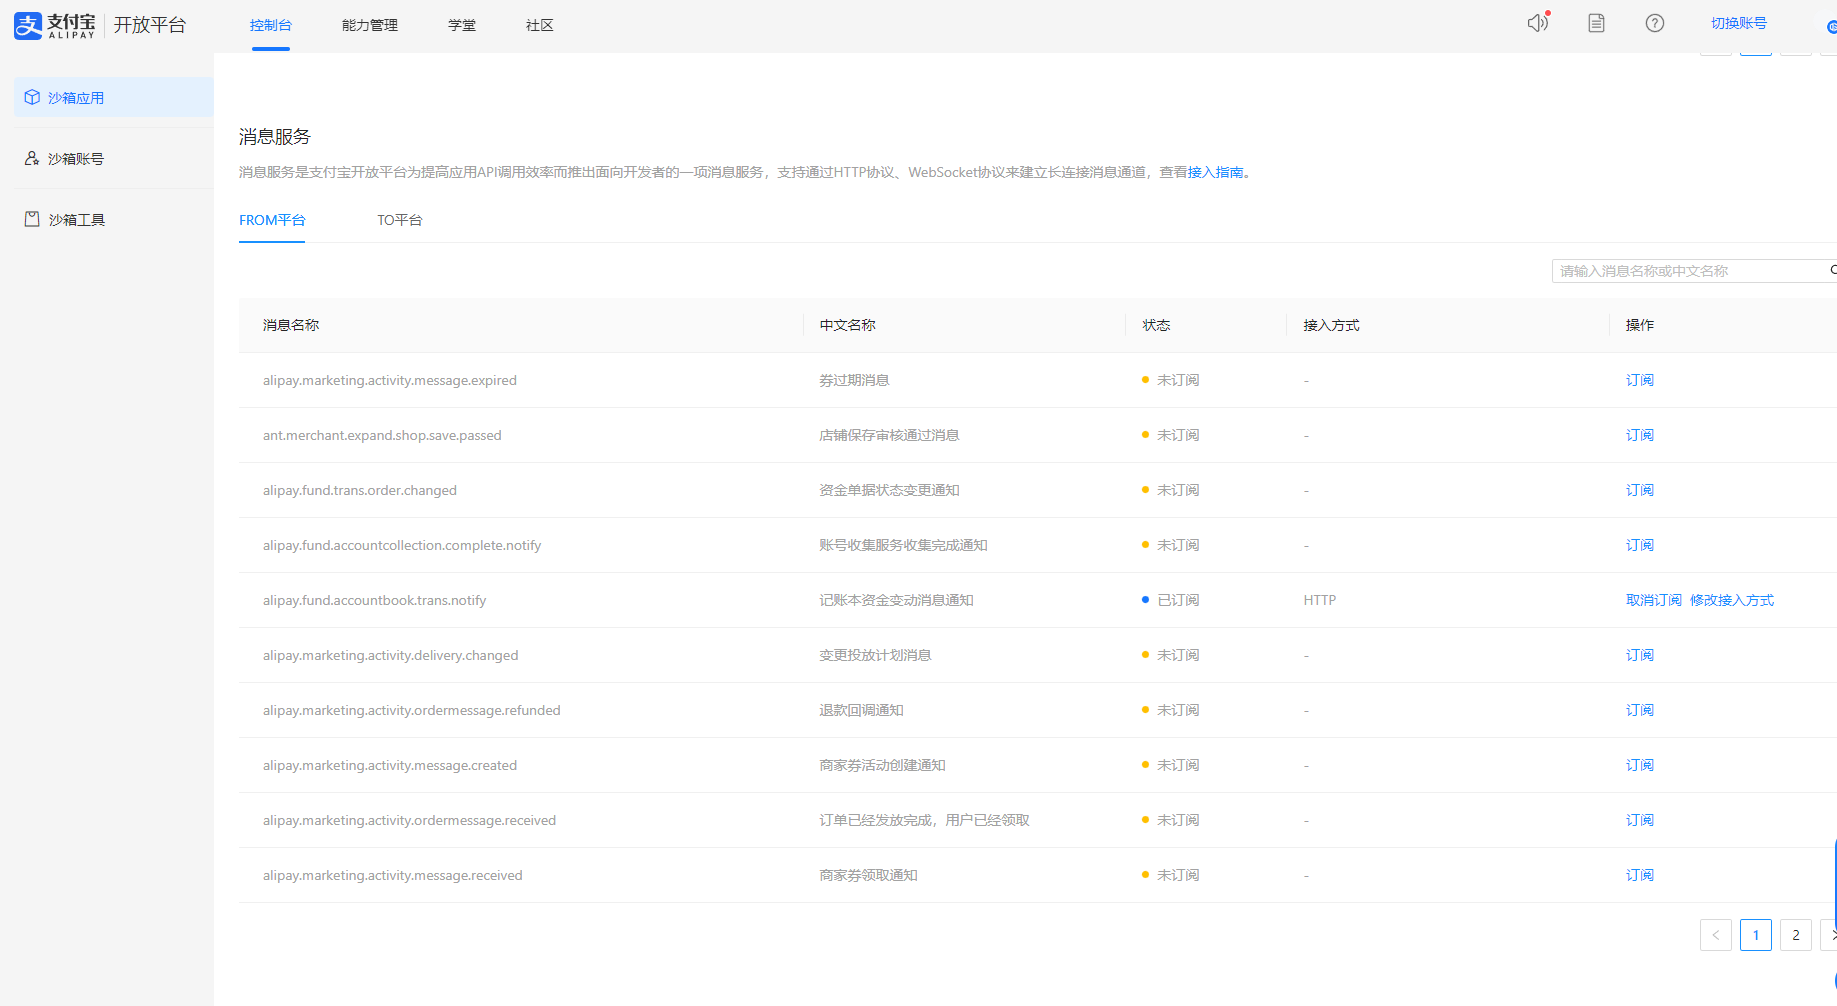This screenshot has height=1006, width=1837.
Task: Click the 券过期消息 cell
Action: 855,380
